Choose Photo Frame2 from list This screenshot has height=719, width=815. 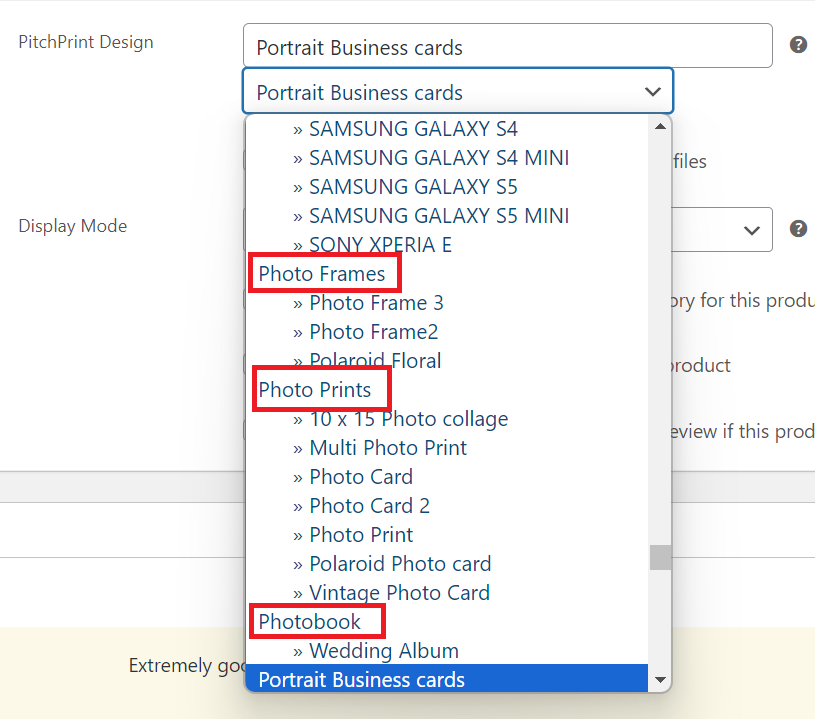click(447, 332)
